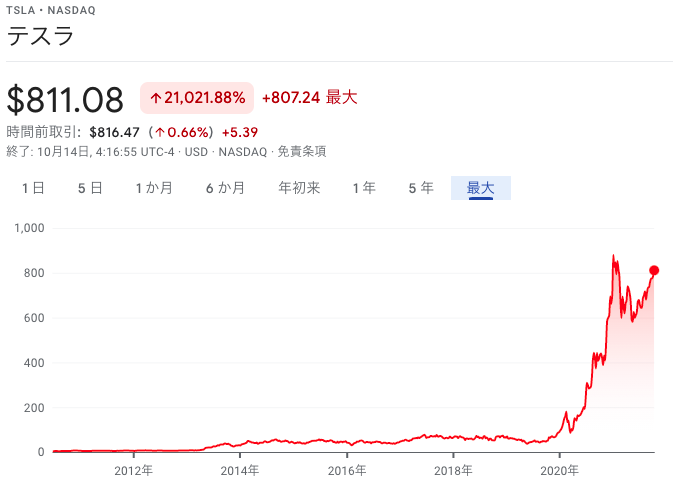Select the 5日 time range tab
The height and width of the screenshot is (489, 673).
coord(90,188)
